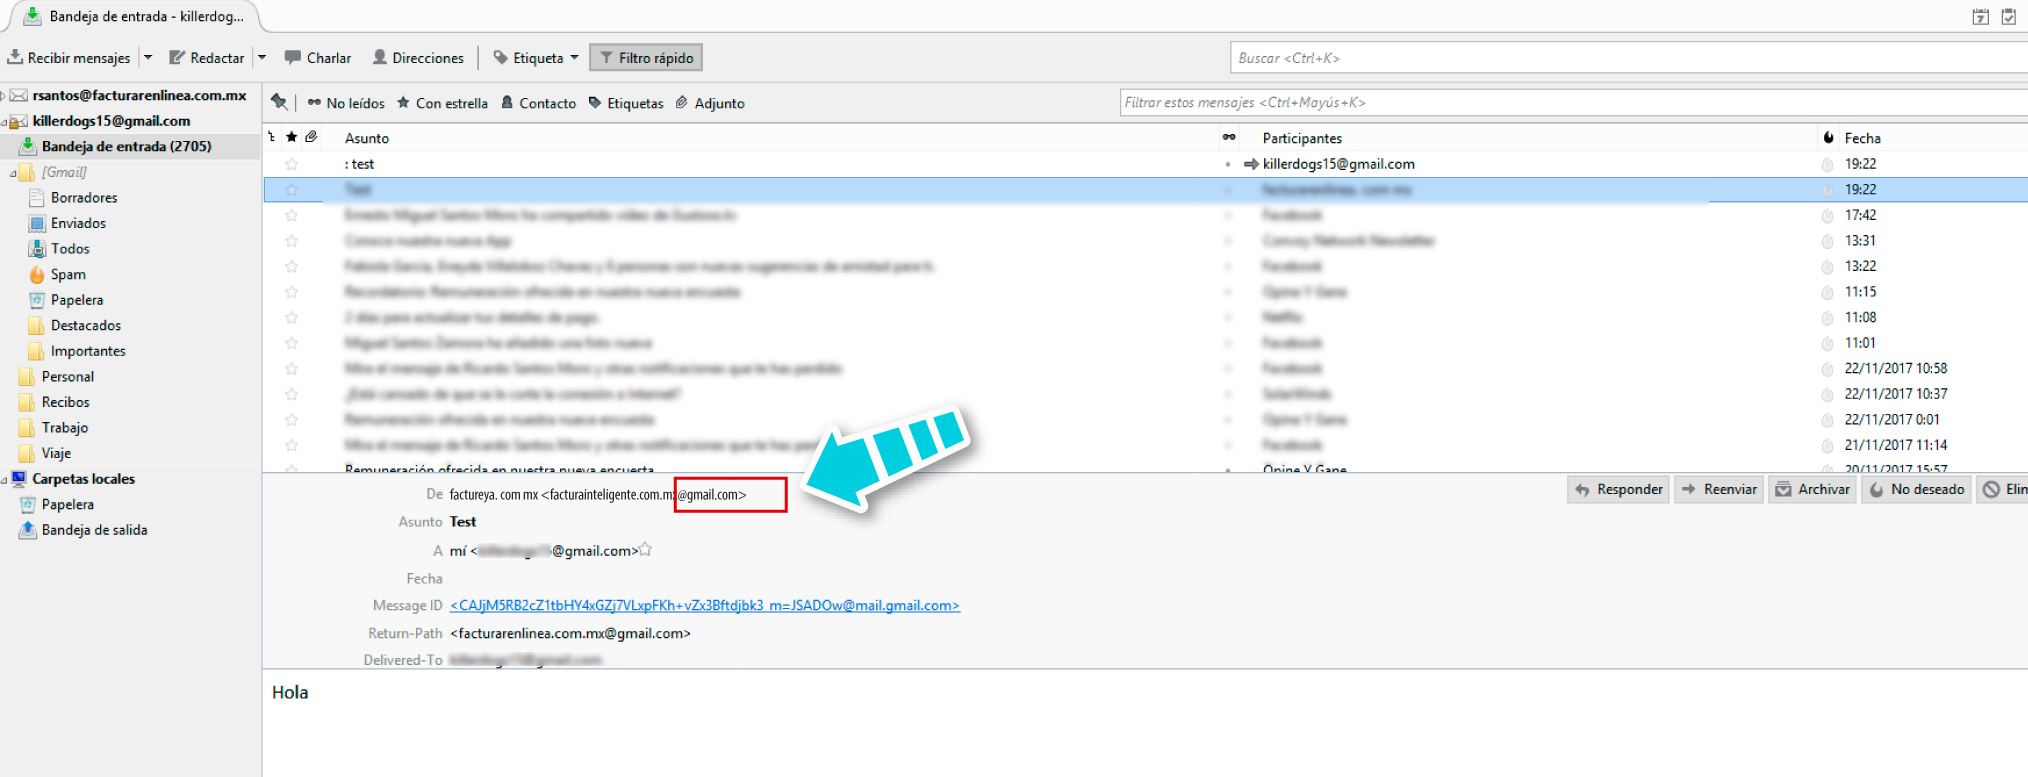
Task: Open the Message ID link
Action: (x=704, y=606)
